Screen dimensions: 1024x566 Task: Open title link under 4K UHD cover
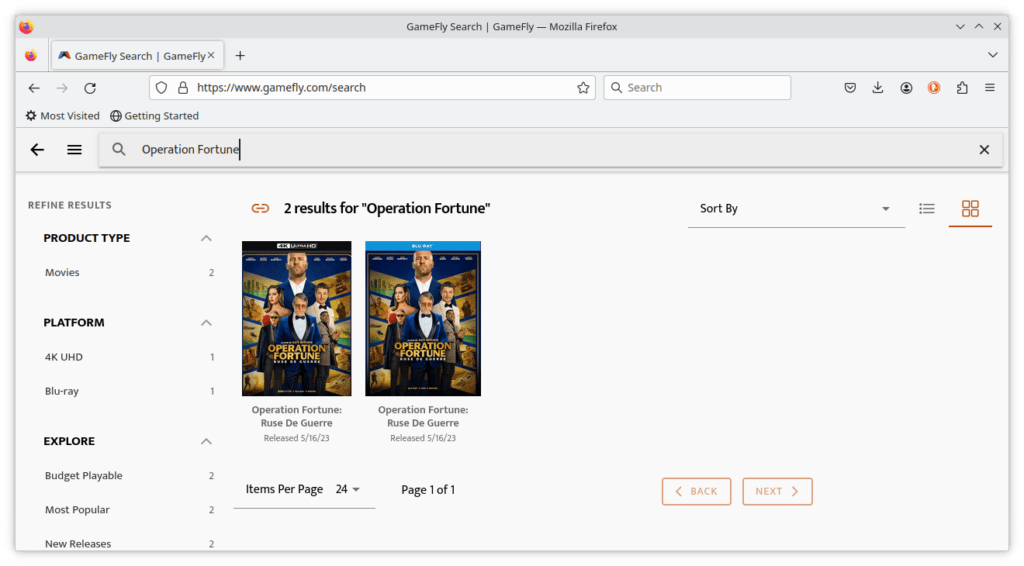(x=296, y=417)
